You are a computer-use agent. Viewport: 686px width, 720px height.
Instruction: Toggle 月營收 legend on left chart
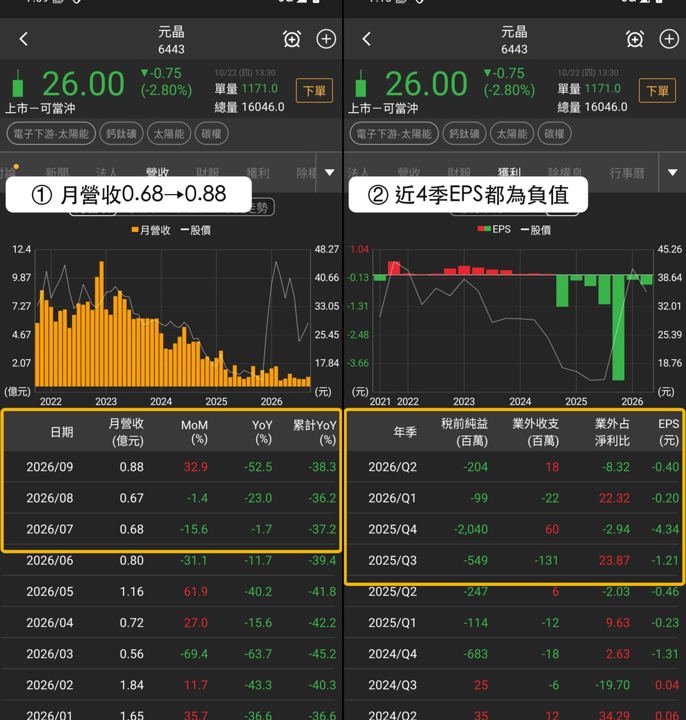pos(151,230)
